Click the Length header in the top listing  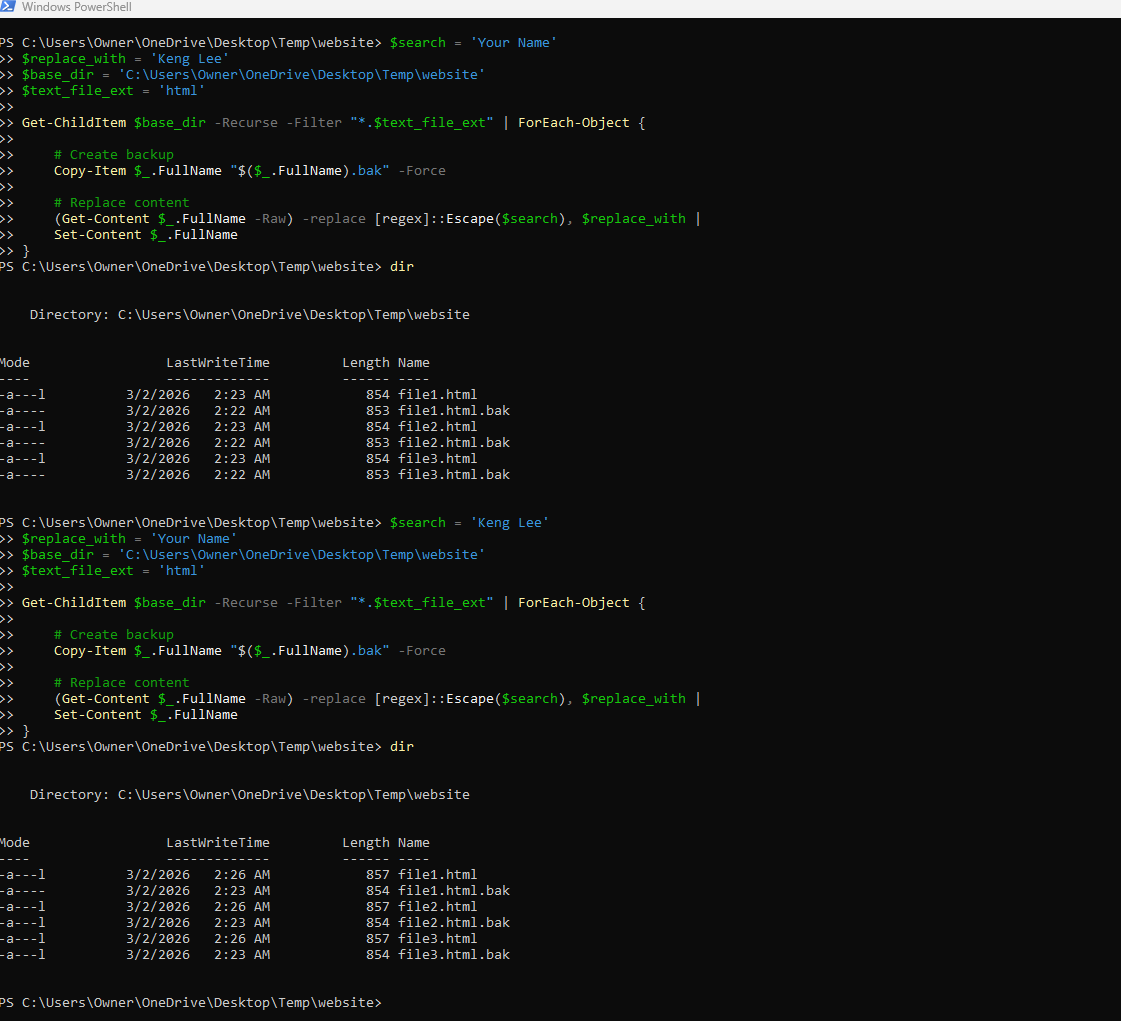365,363
